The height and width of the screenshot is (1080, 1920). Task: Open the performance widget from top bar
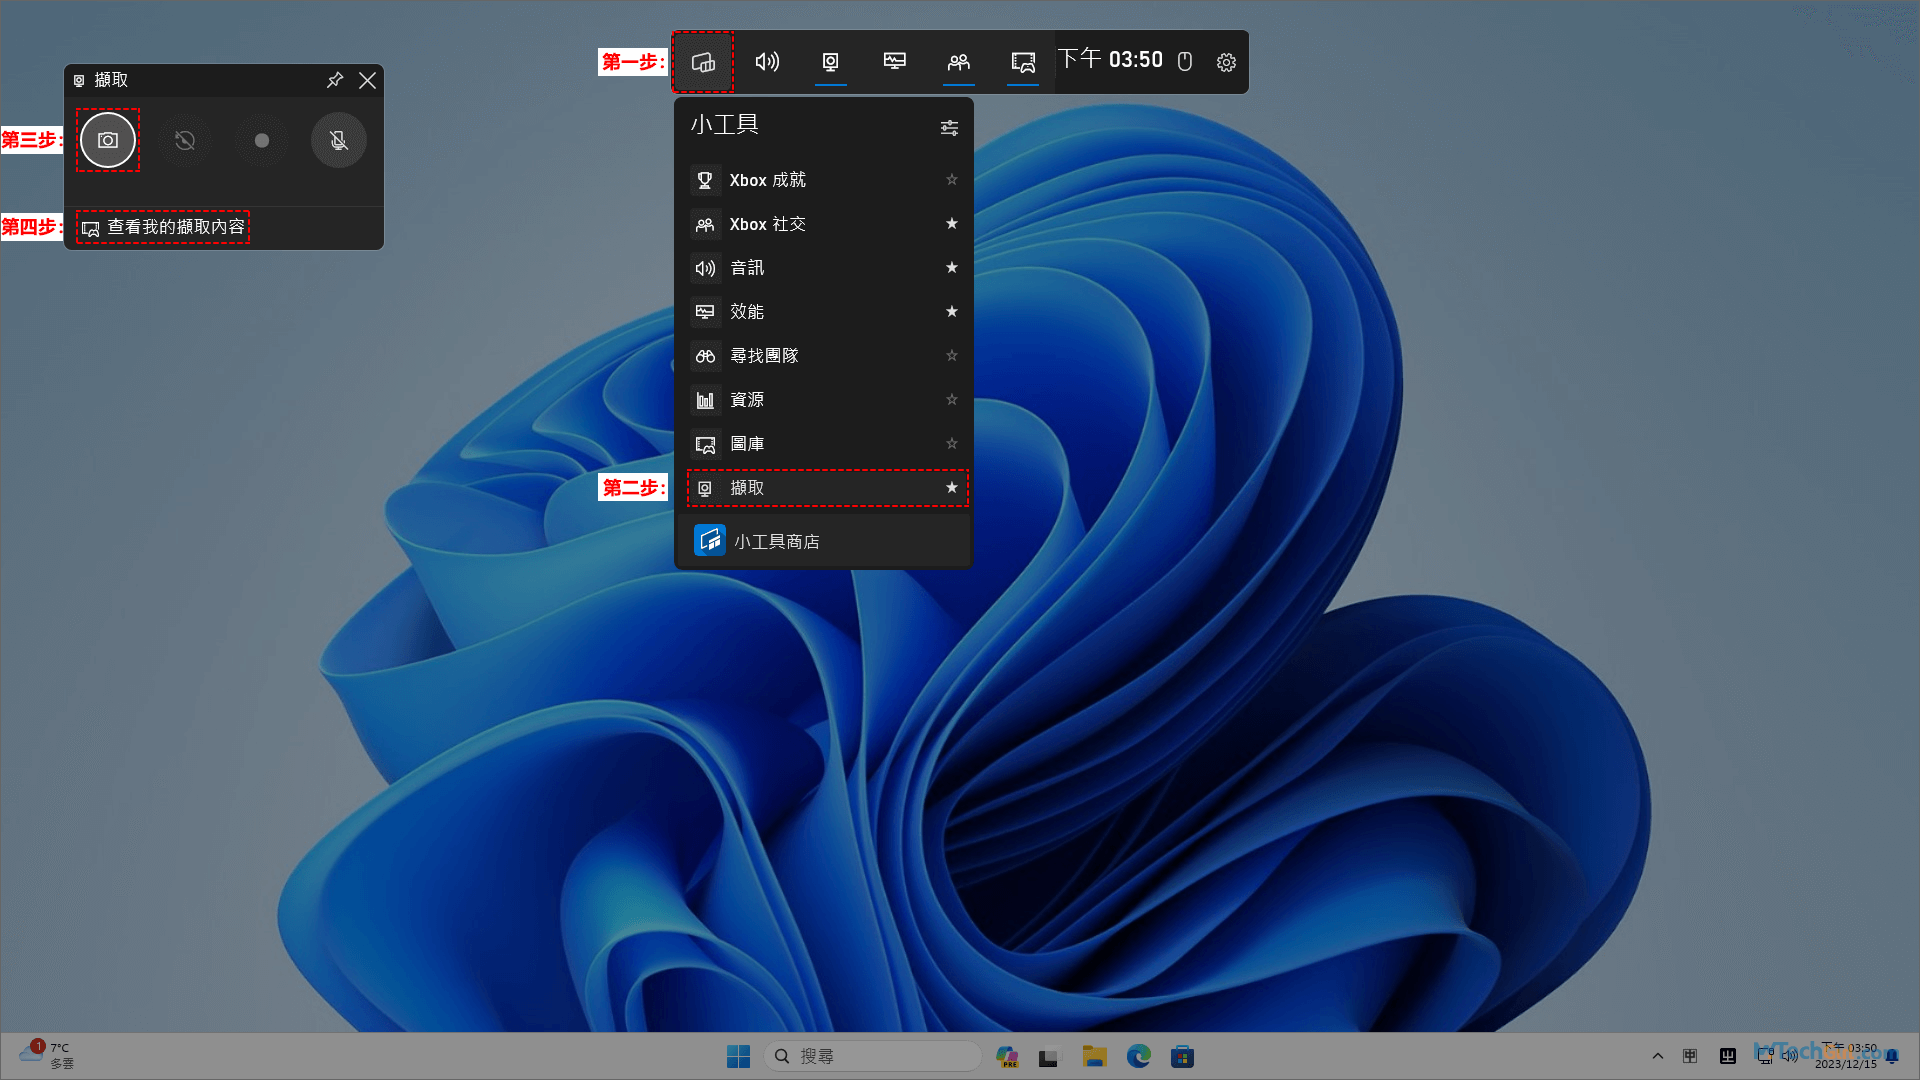[894, 62]
